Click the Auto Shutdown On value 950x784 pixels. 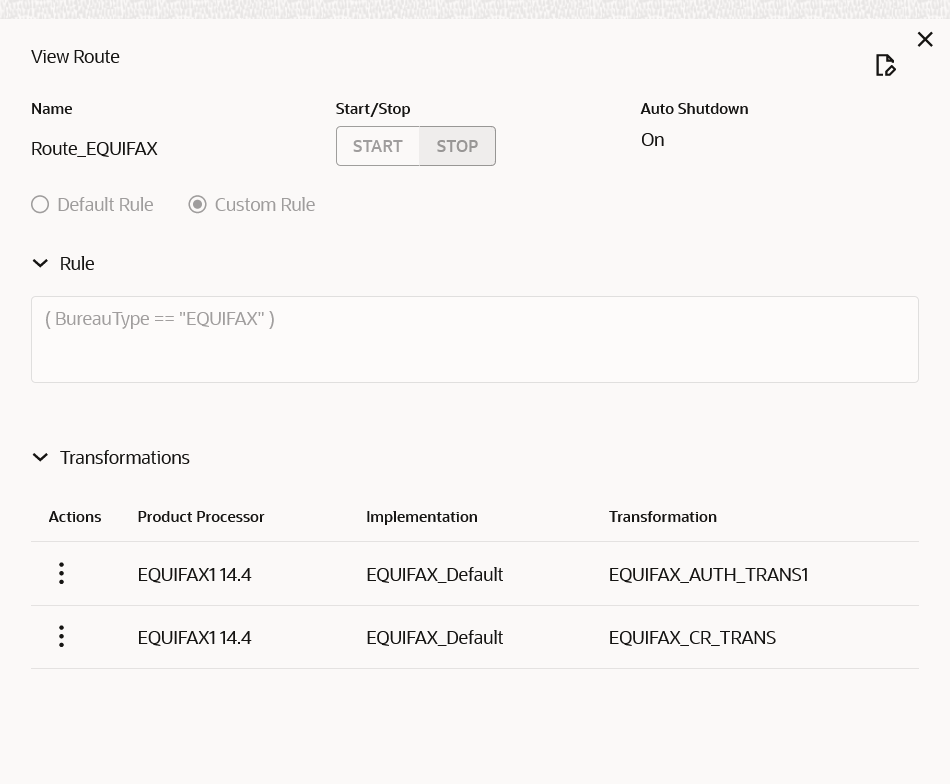[653, 140]
